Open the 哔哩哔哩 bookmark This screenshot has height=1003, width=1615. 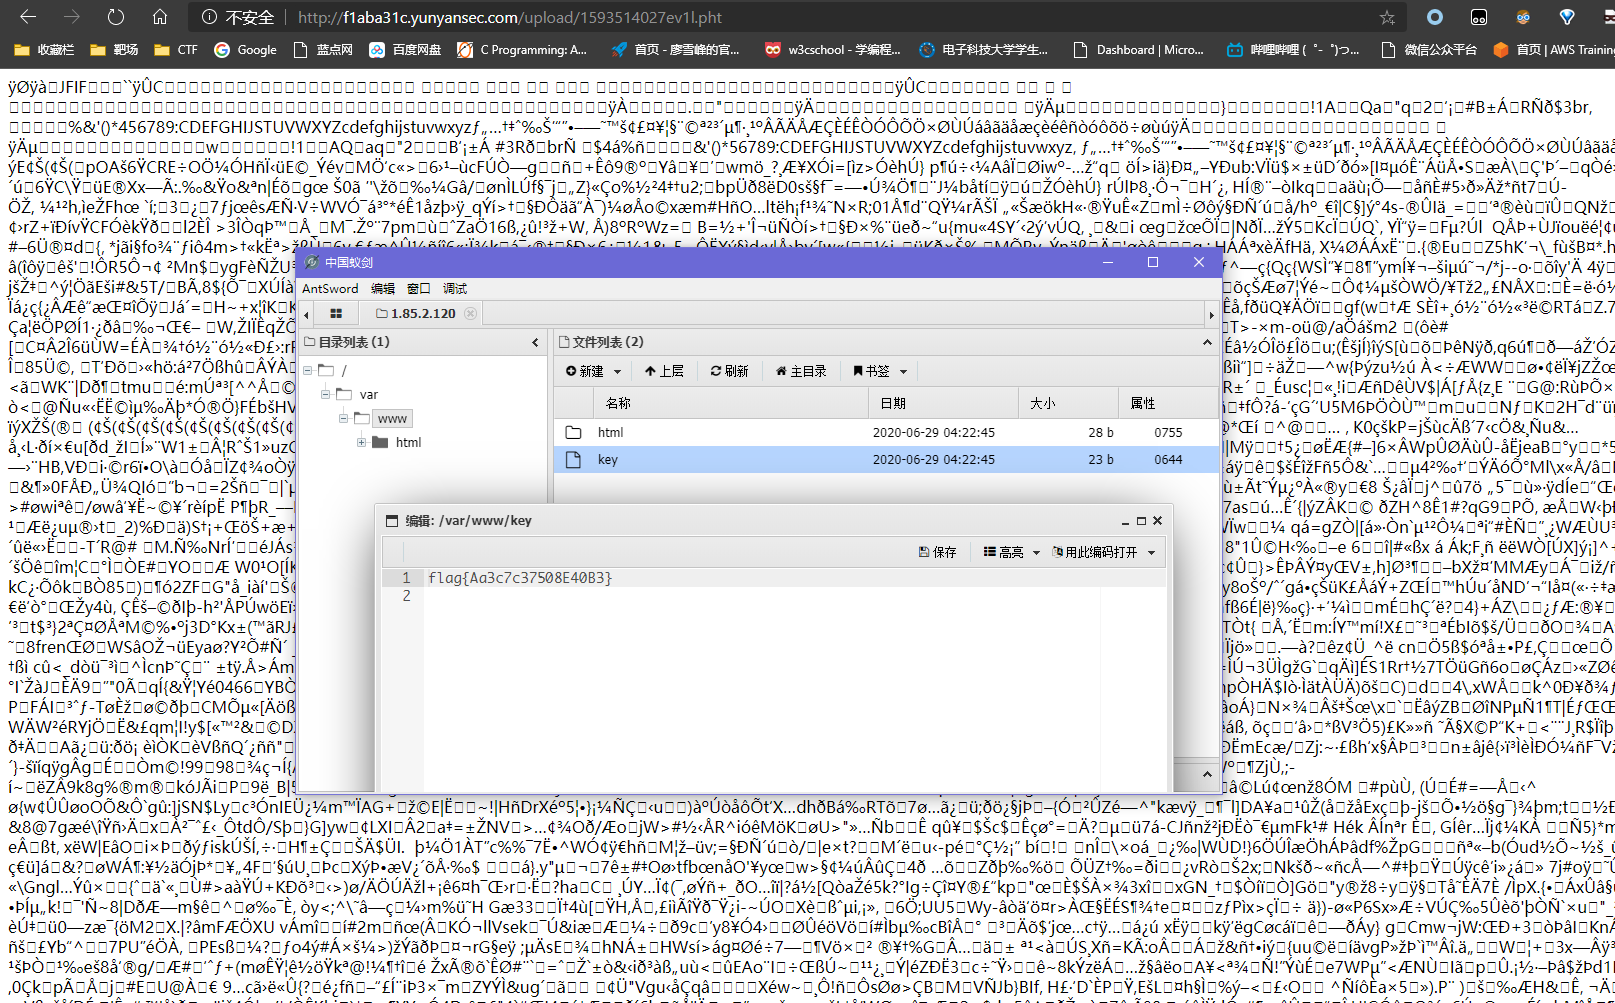click(x=1293, y=49)
